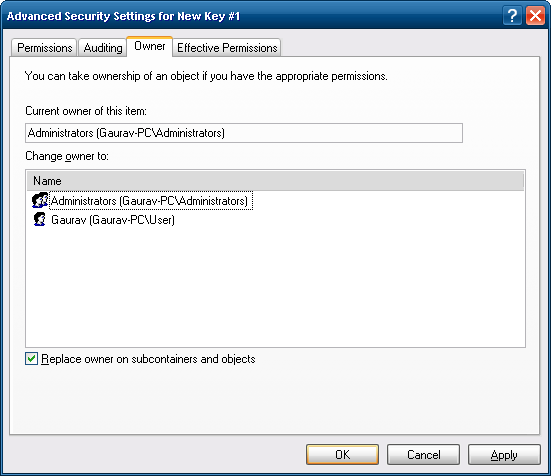Viewport: 551px width, 476px height.
Task: Open the Auditing tab
Action: tap(103, 48)
